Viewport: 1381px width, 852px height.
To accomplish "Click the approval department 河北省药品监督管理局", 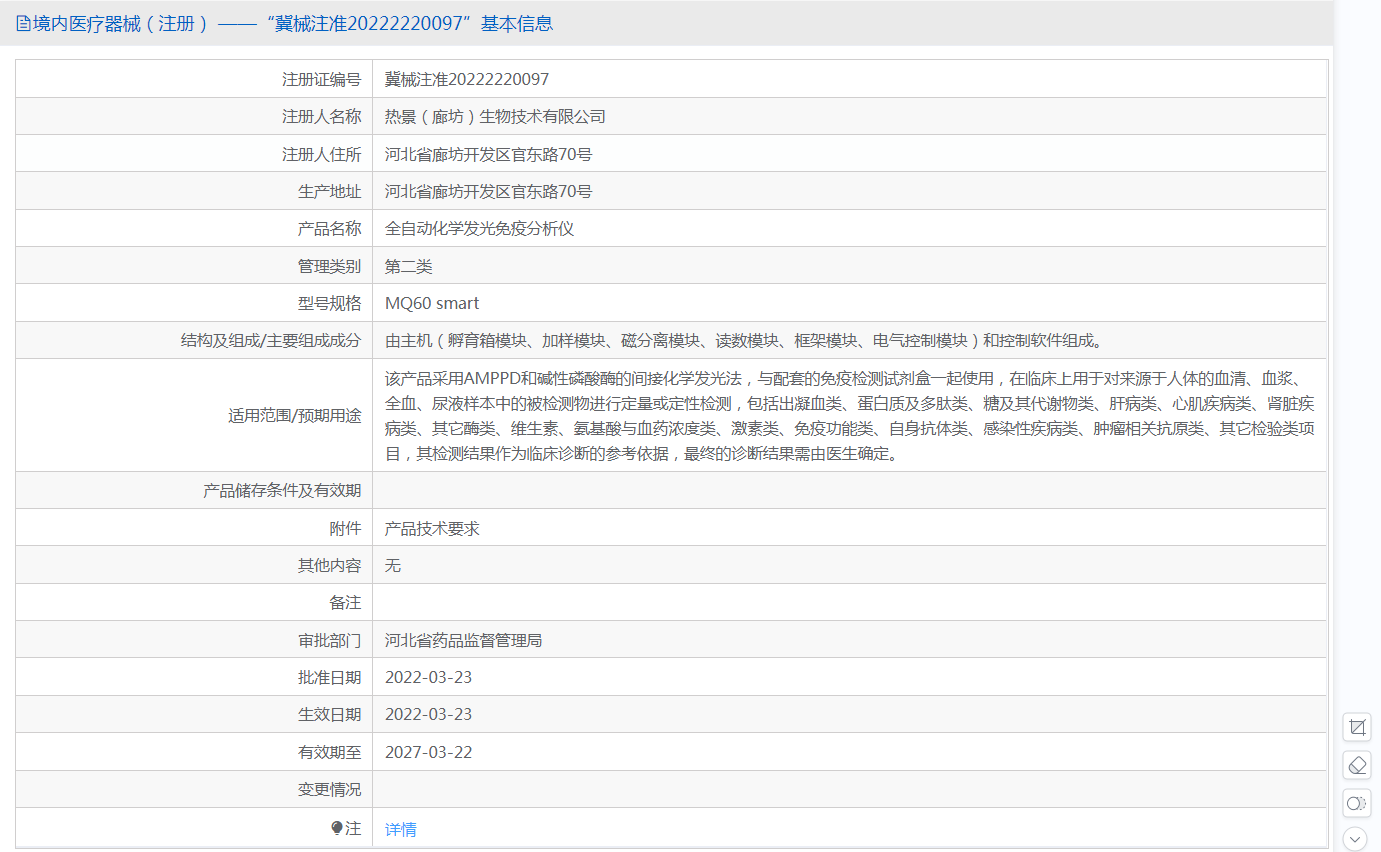I will (x=463, y=640).
